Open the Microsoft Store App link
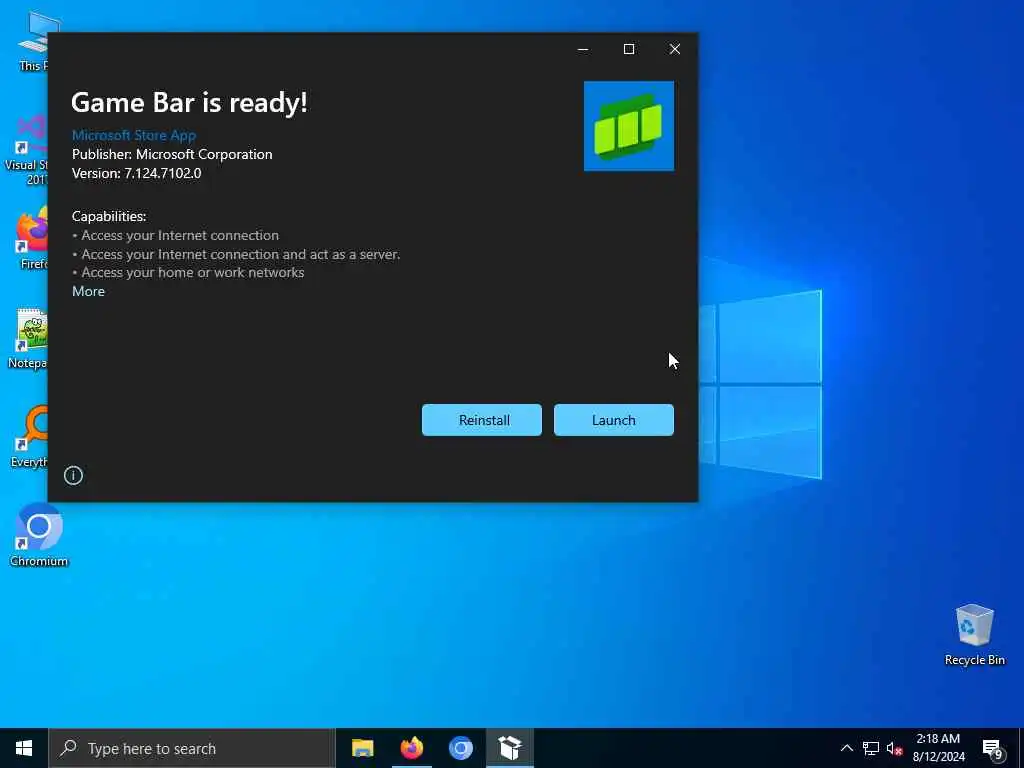This screenshot has width=1024, height=768. 134,135
